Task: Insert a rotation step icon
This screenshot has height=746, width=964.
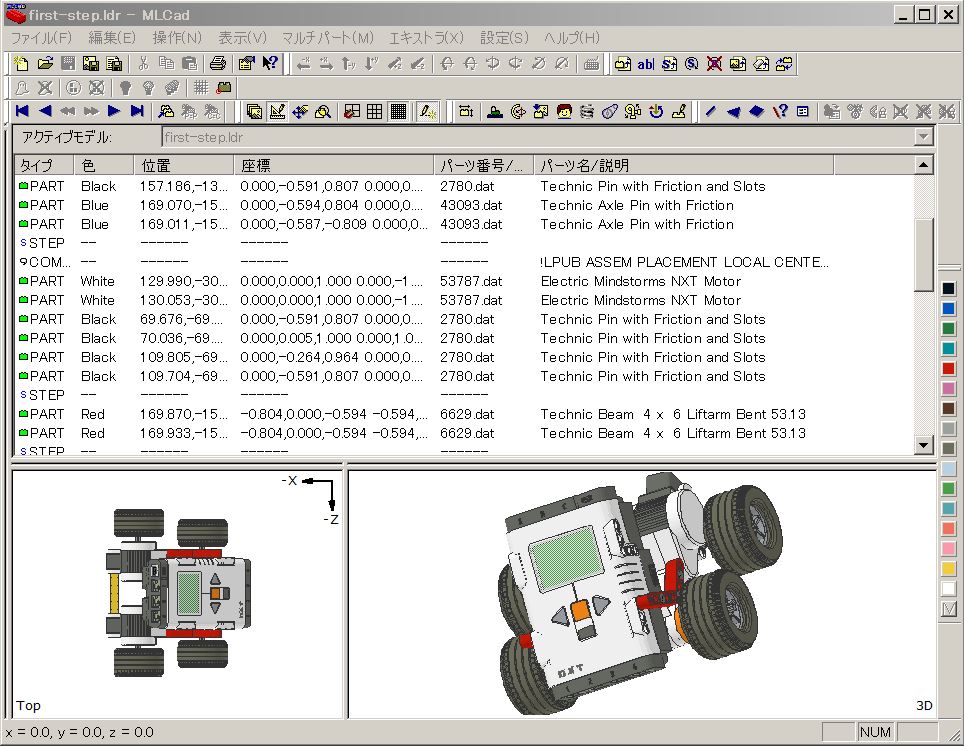Action: click(692, 63)
